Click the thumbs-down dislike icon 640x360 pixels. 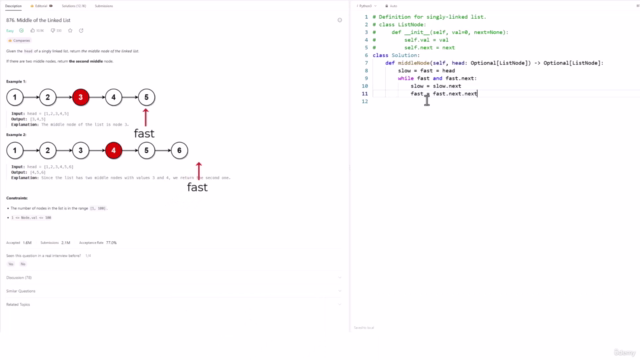click(x=53, y=31)
